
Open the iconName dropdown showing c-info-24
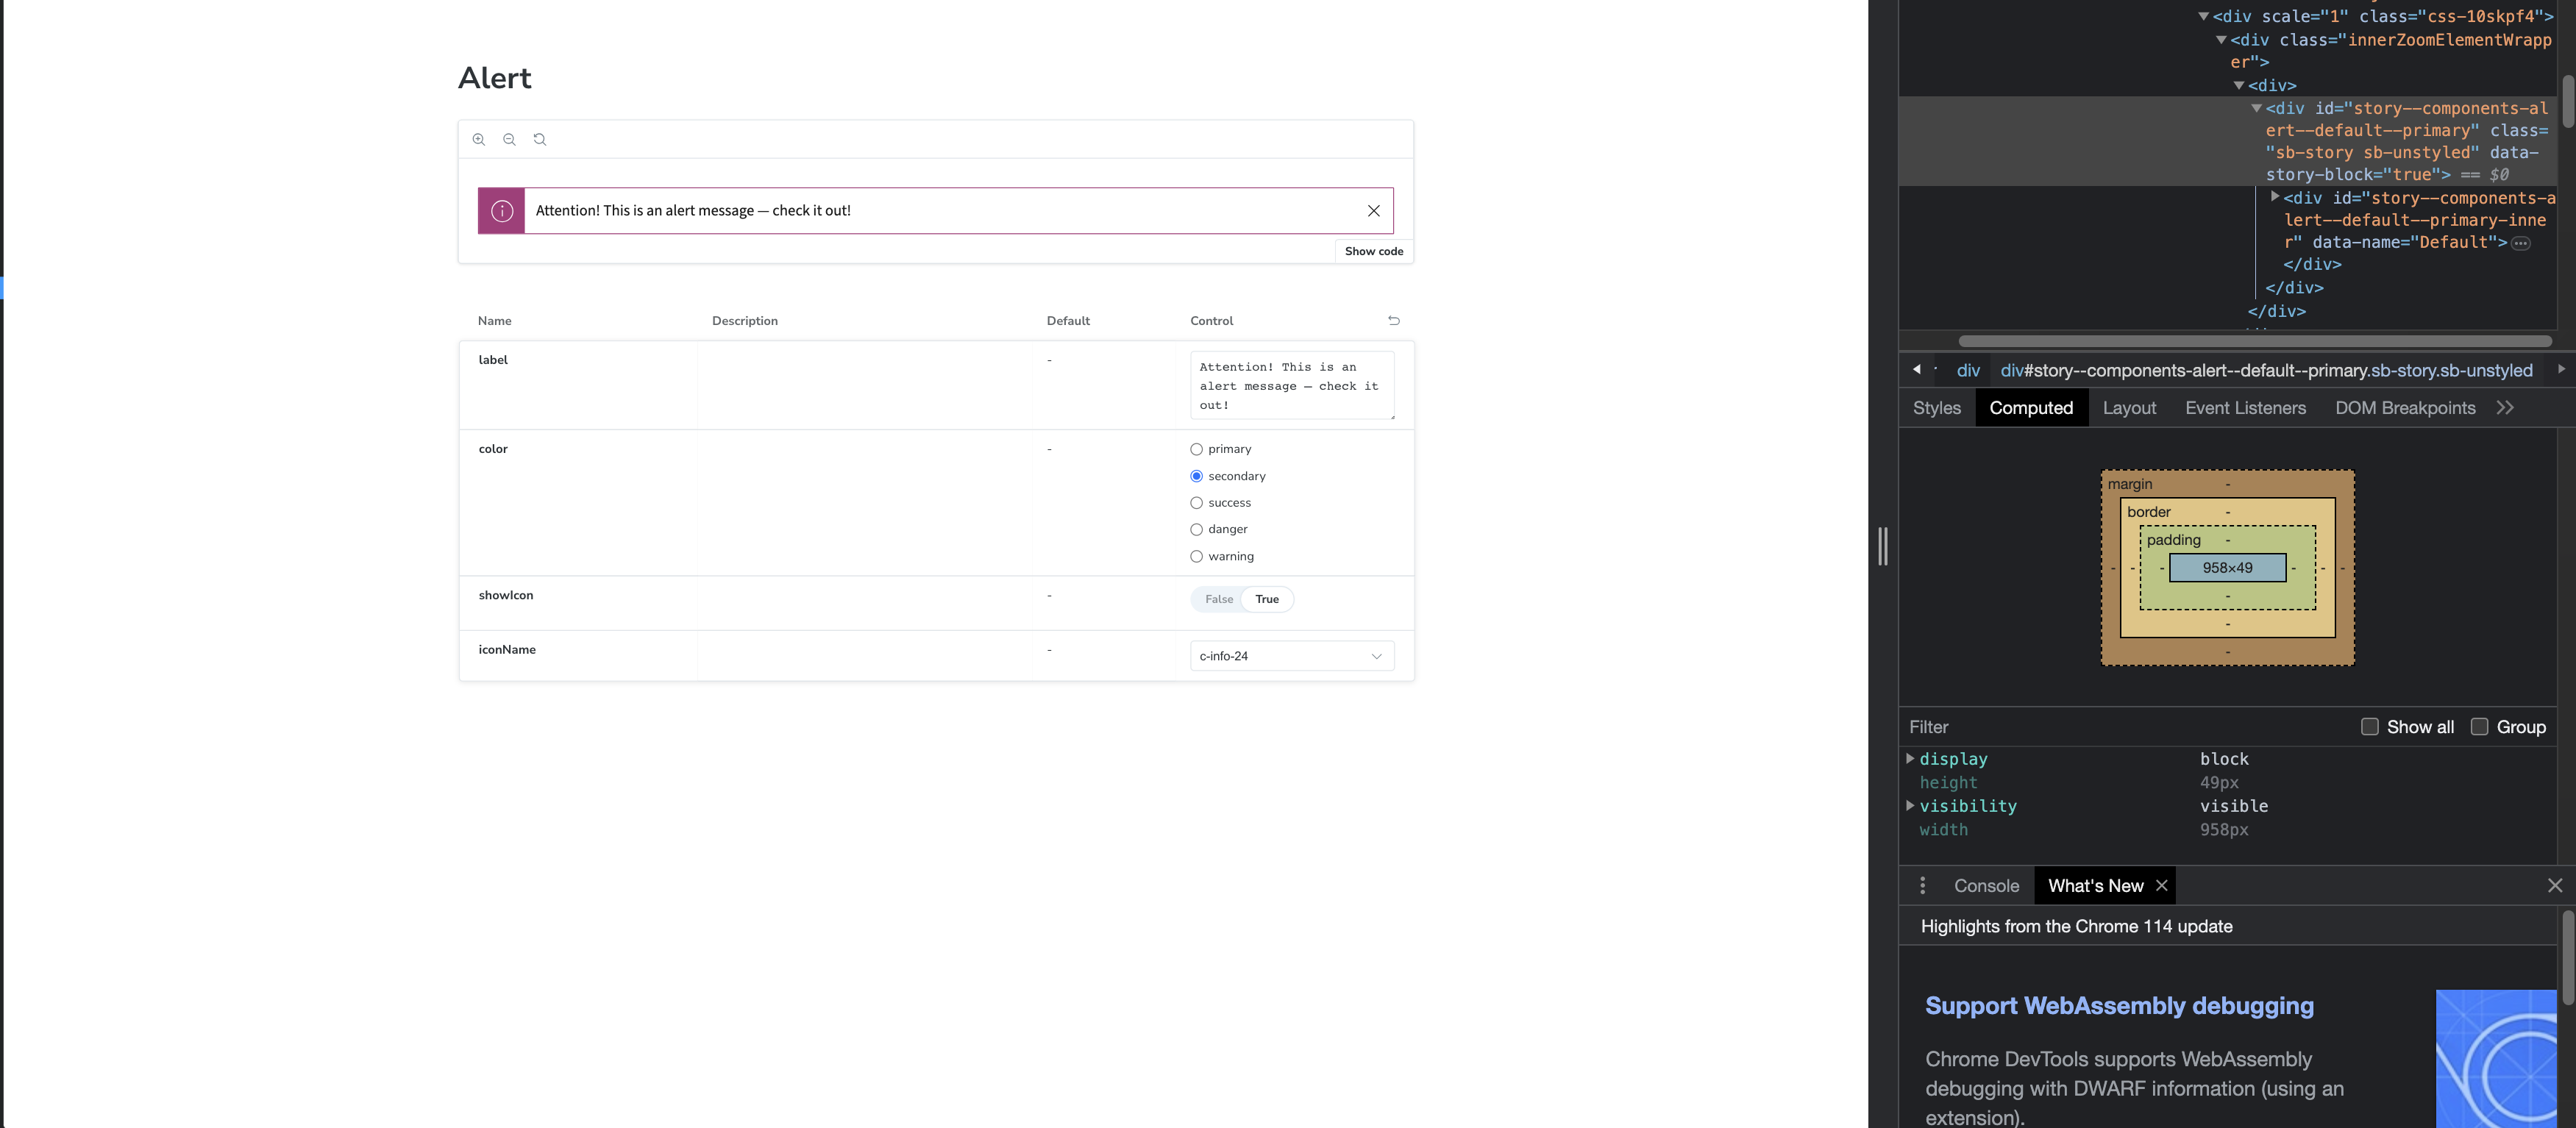pyautogui.click(x=1290, y=655)
